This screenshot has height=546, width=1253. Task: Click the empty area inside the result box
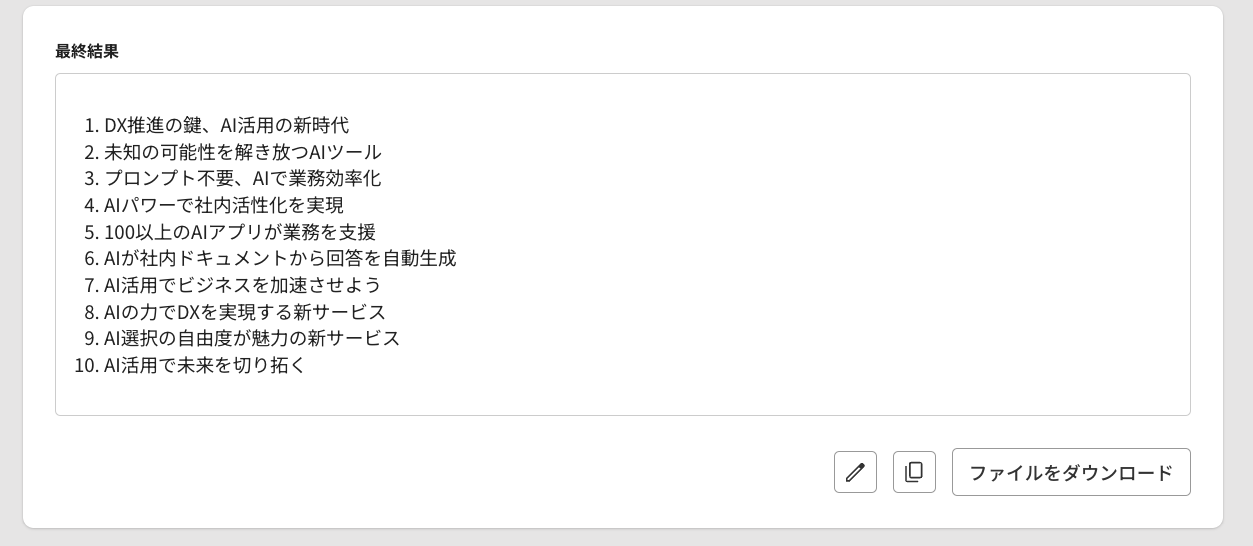(800, 250)
